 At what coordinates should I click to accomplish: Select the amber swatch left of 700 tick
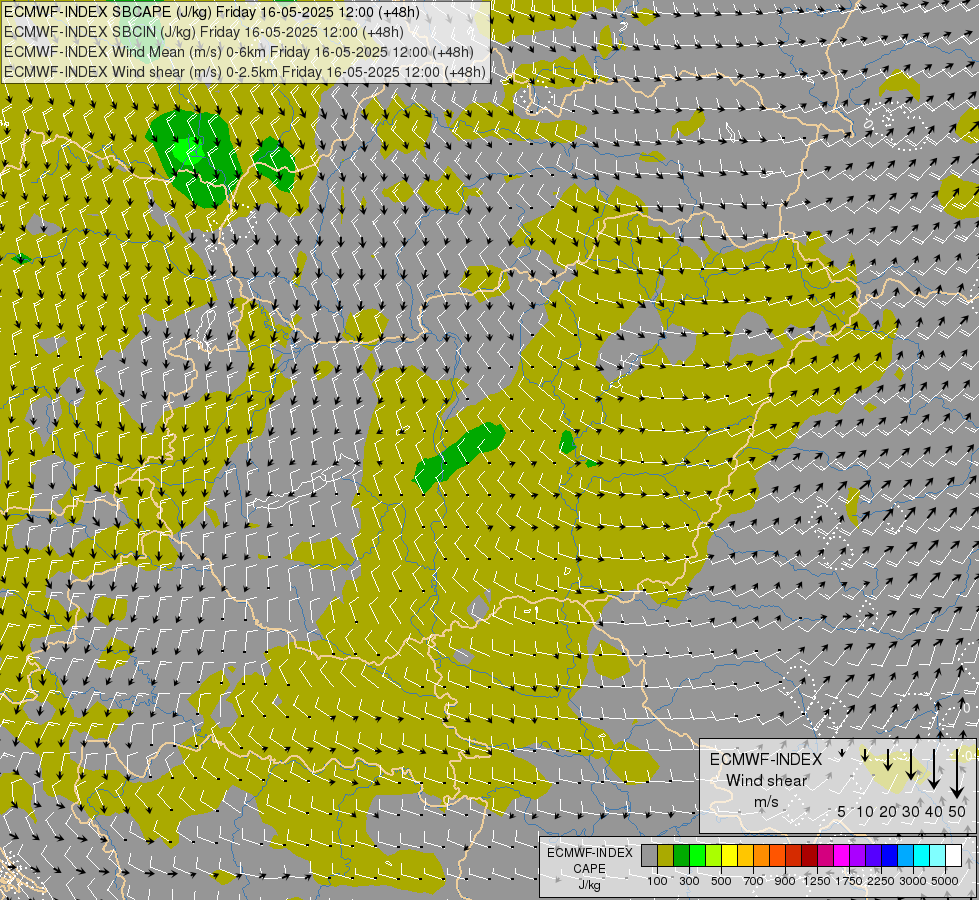tap(745, 856)
